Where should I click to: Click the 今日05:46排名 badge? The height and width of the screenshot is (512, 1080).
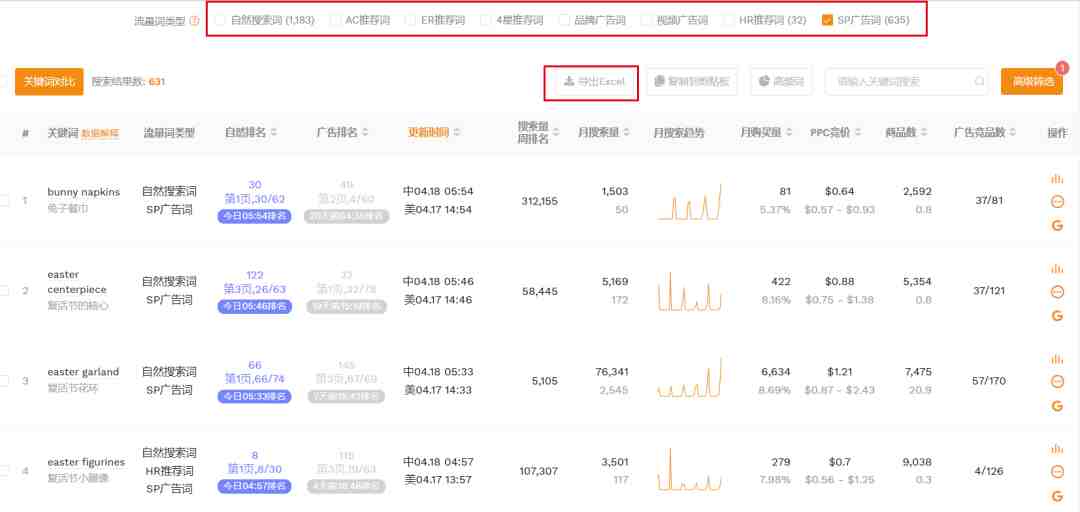[x=255, y=307]
